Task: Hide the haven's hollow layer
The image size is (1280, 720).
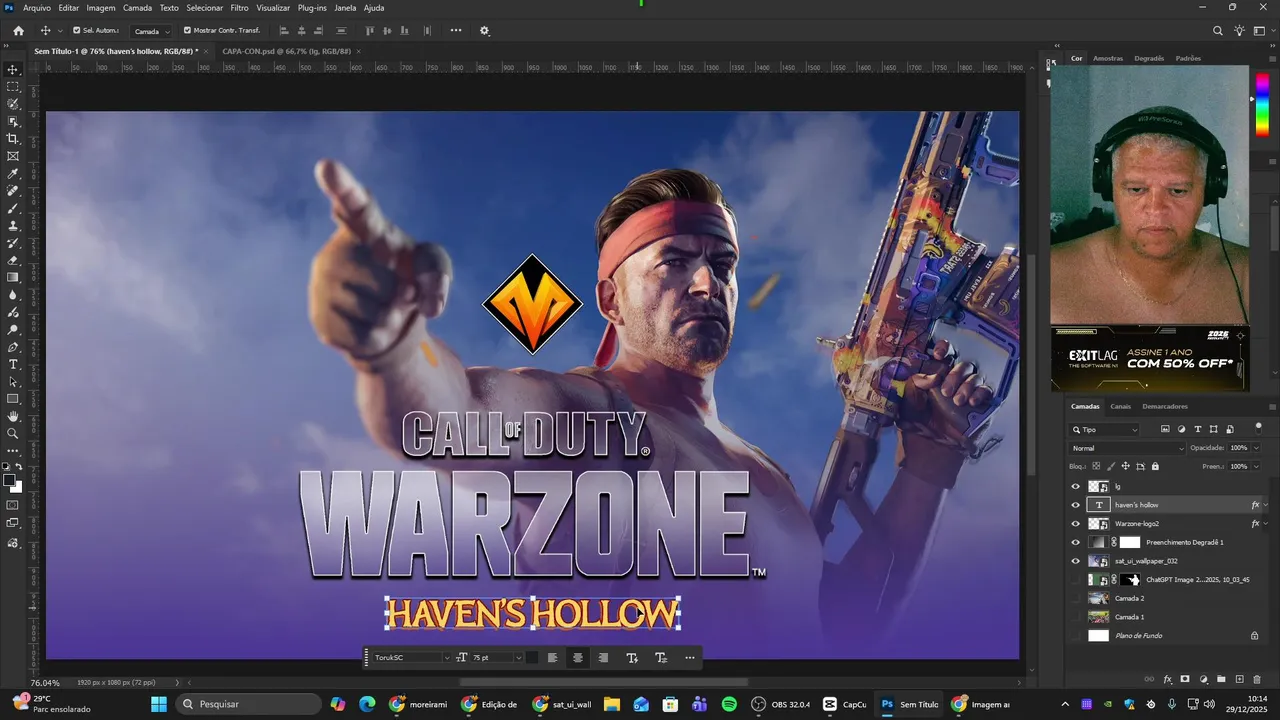Action: click(1076, 505)
